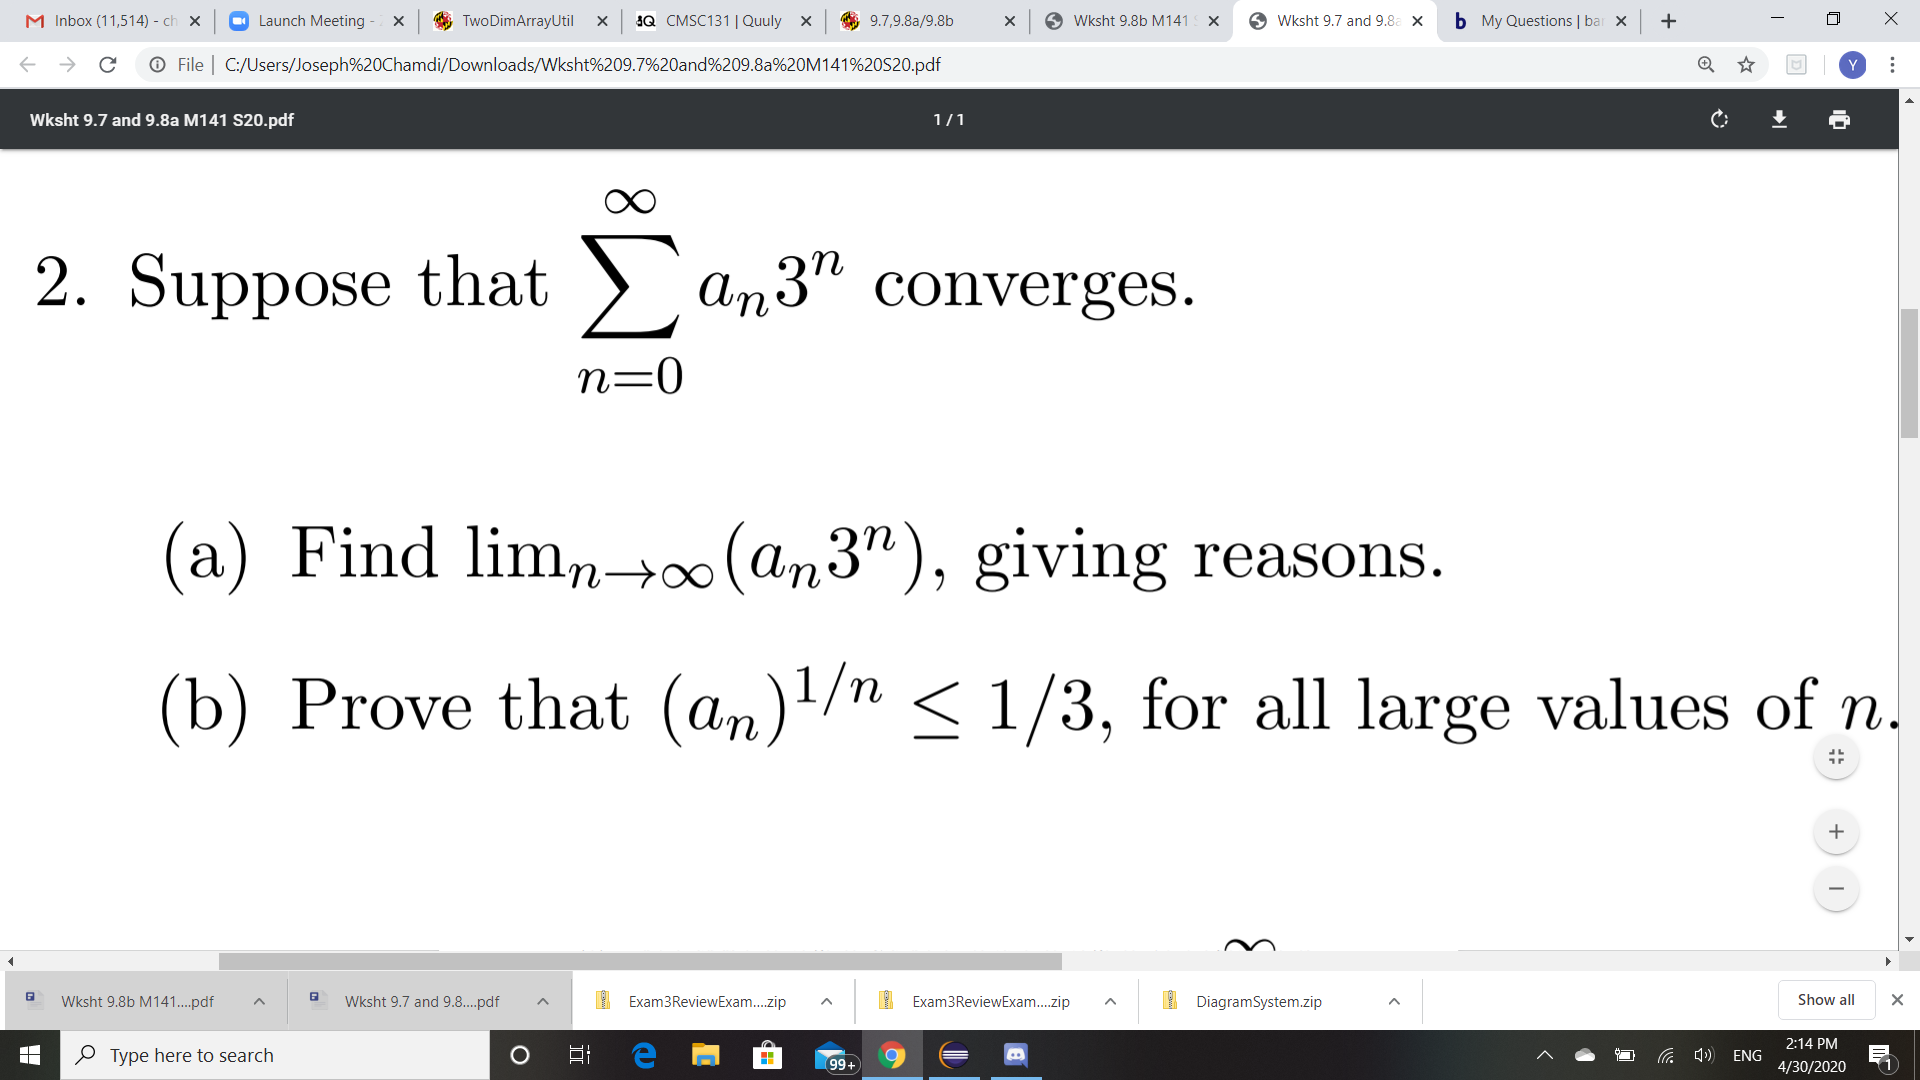
Task: Click the PDF download icon
Action: [x=1779, y=119]
